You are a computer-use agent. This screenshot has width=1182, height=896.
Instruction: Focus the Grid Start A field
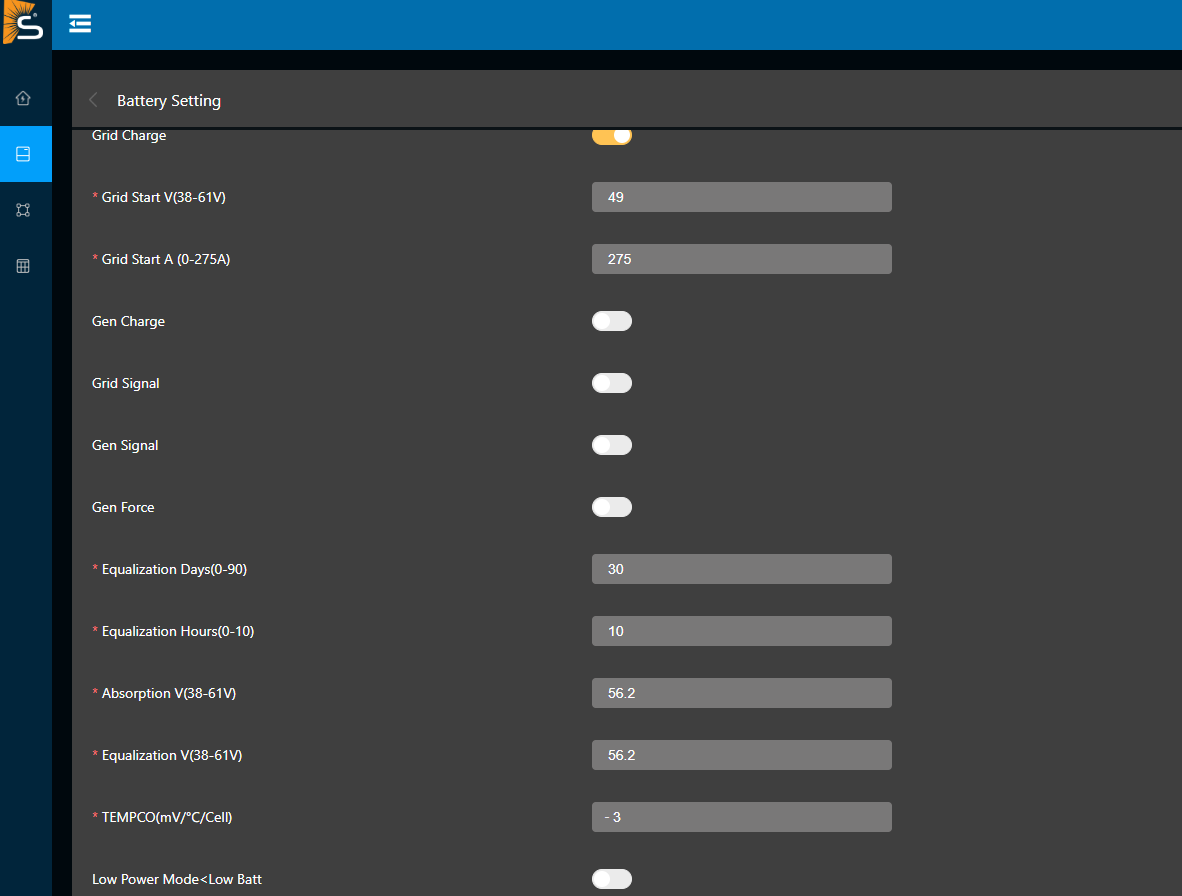741,259
